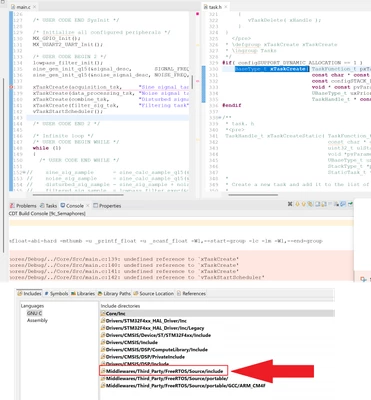Image resolution: width=371 pixels, height=400 pixels.
Task: Open the References settings tab
Action: (x=191, y=294)
